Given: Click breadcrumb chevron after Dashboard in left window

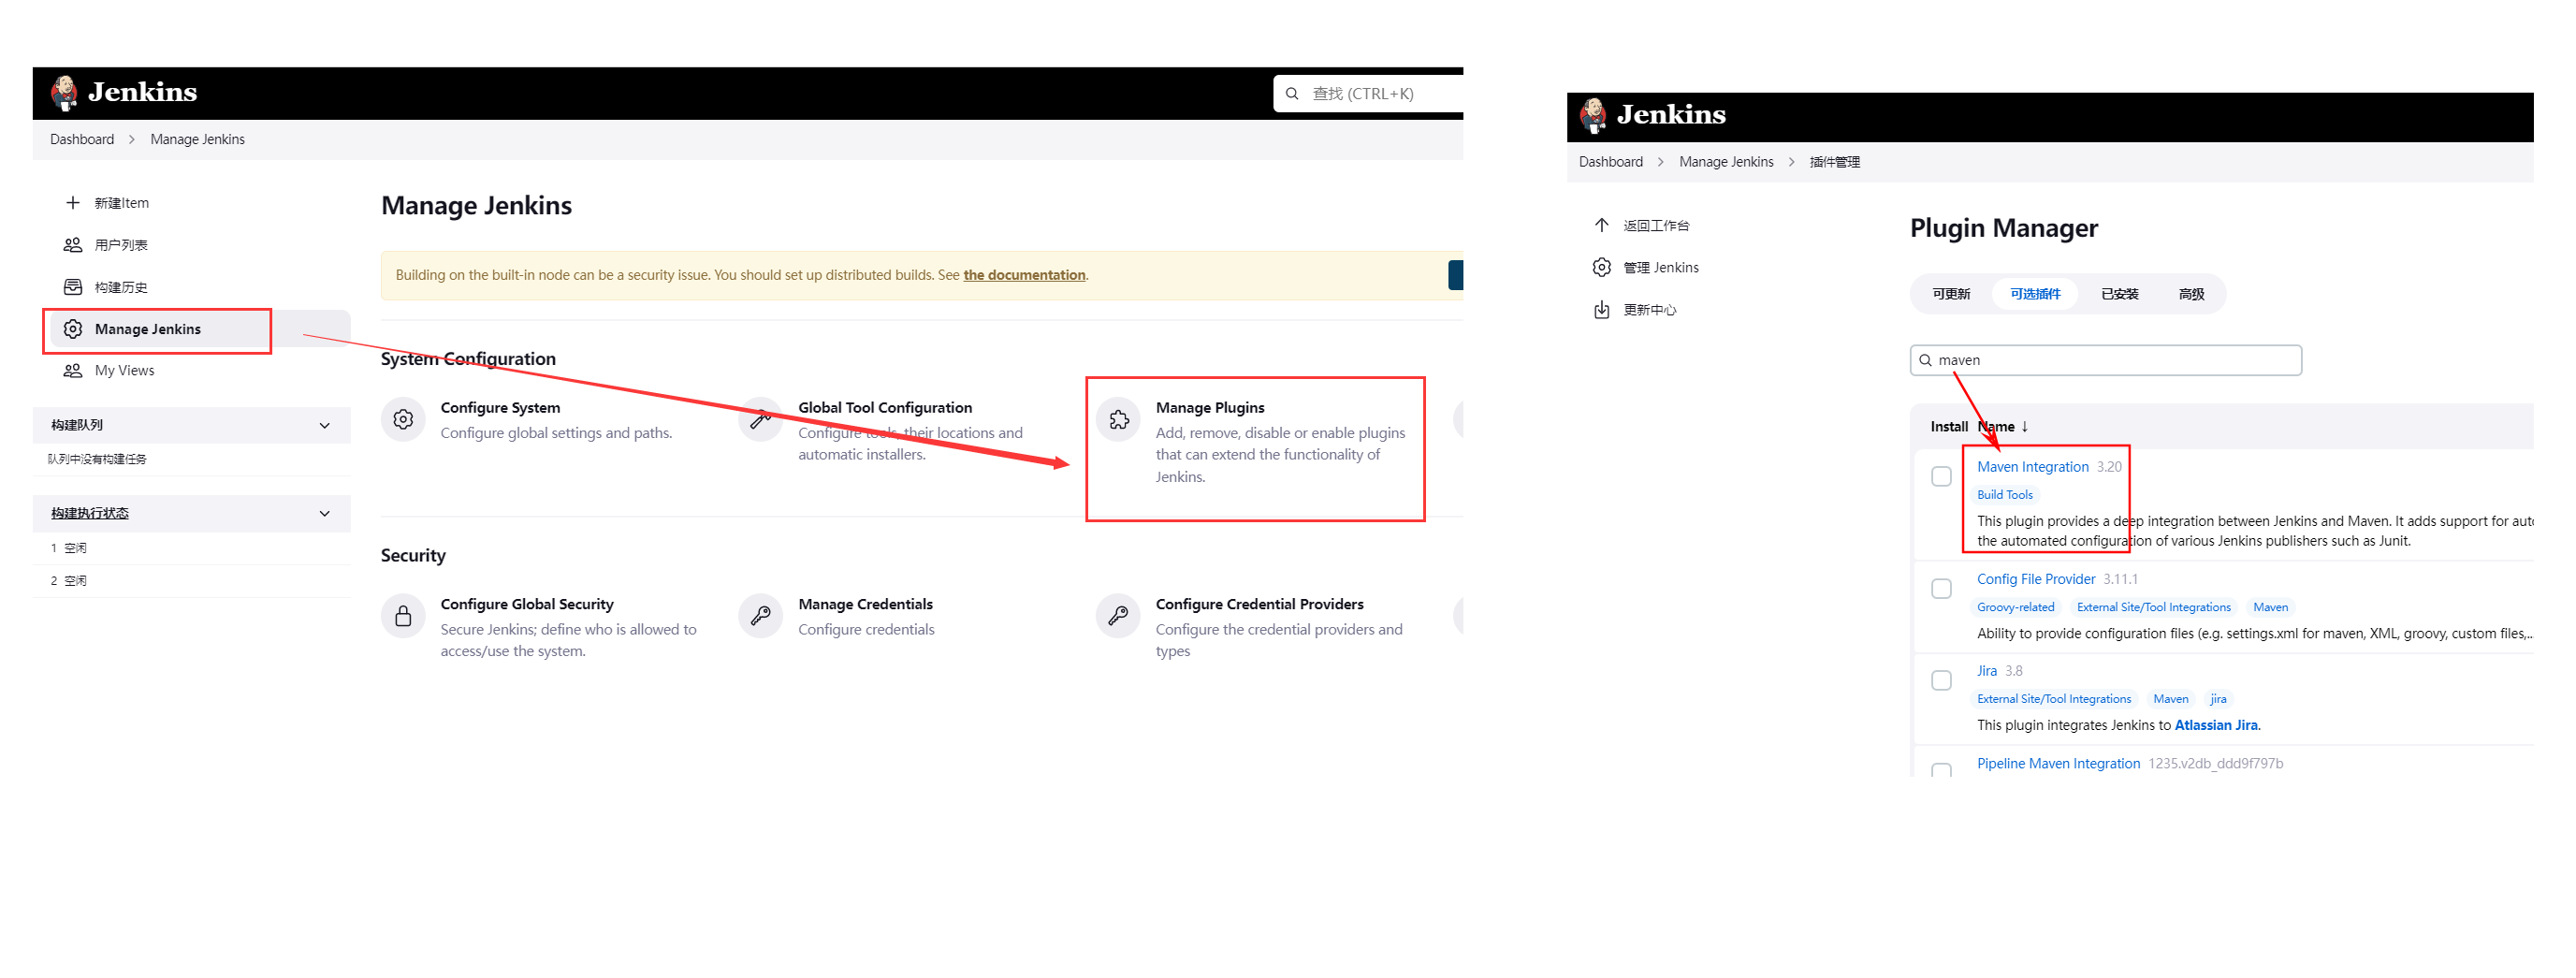Looking at the screenshot, I should [x=132, y=140].
